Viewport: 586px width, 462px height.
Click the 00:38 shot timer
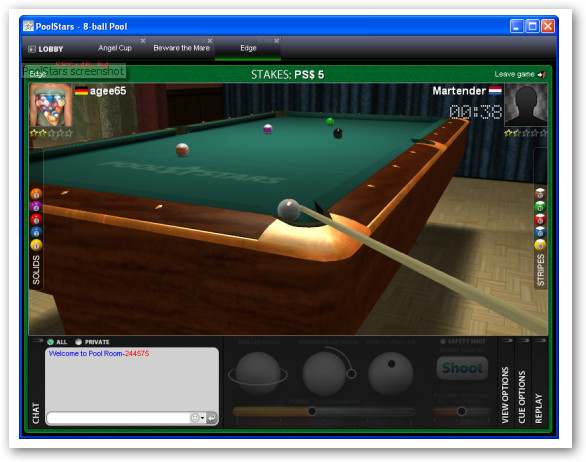(476, 111)
